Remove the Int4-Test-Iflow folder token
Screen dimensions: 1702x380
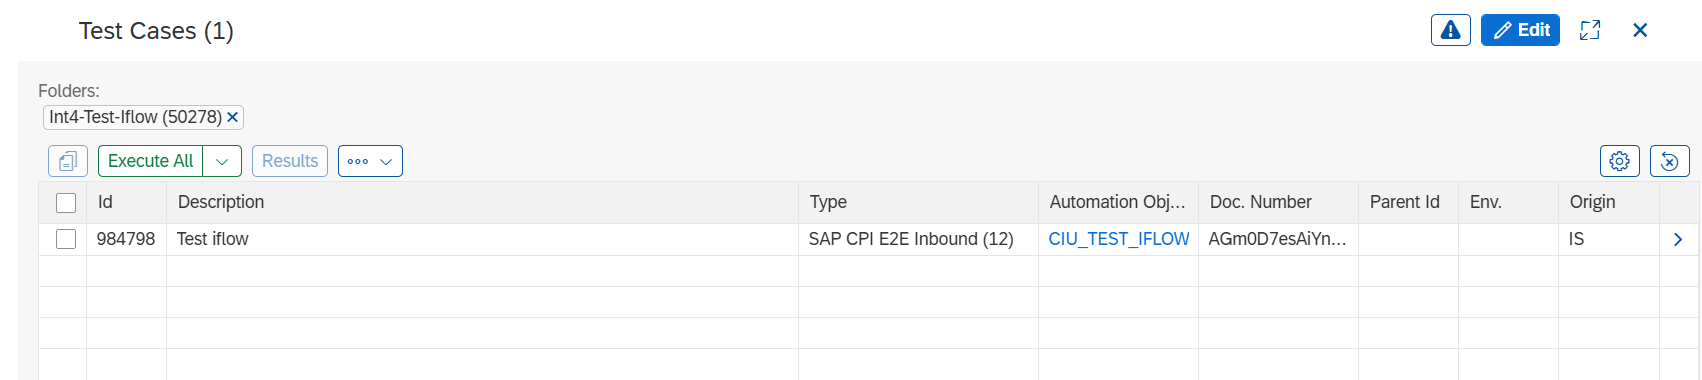(232, 117)
